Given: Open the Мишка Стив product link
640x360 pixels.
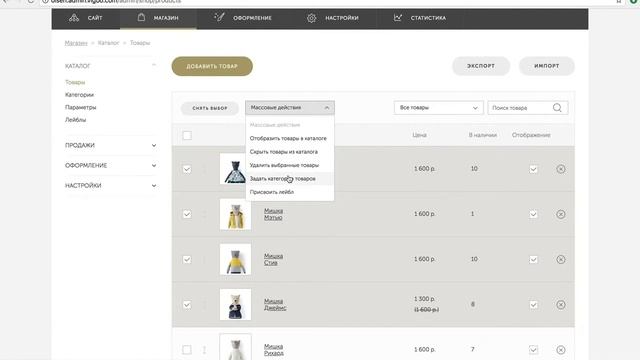Looking at the screenshot, I should pos(273,259).
